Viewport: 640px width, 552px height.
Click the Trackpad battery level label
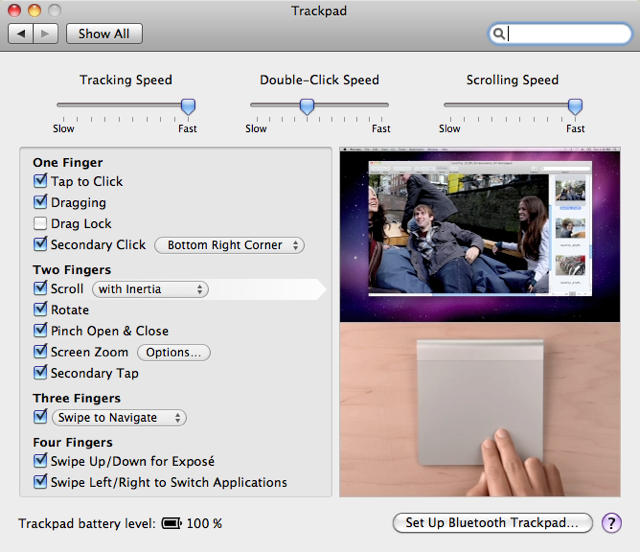[x=87, y=523]
